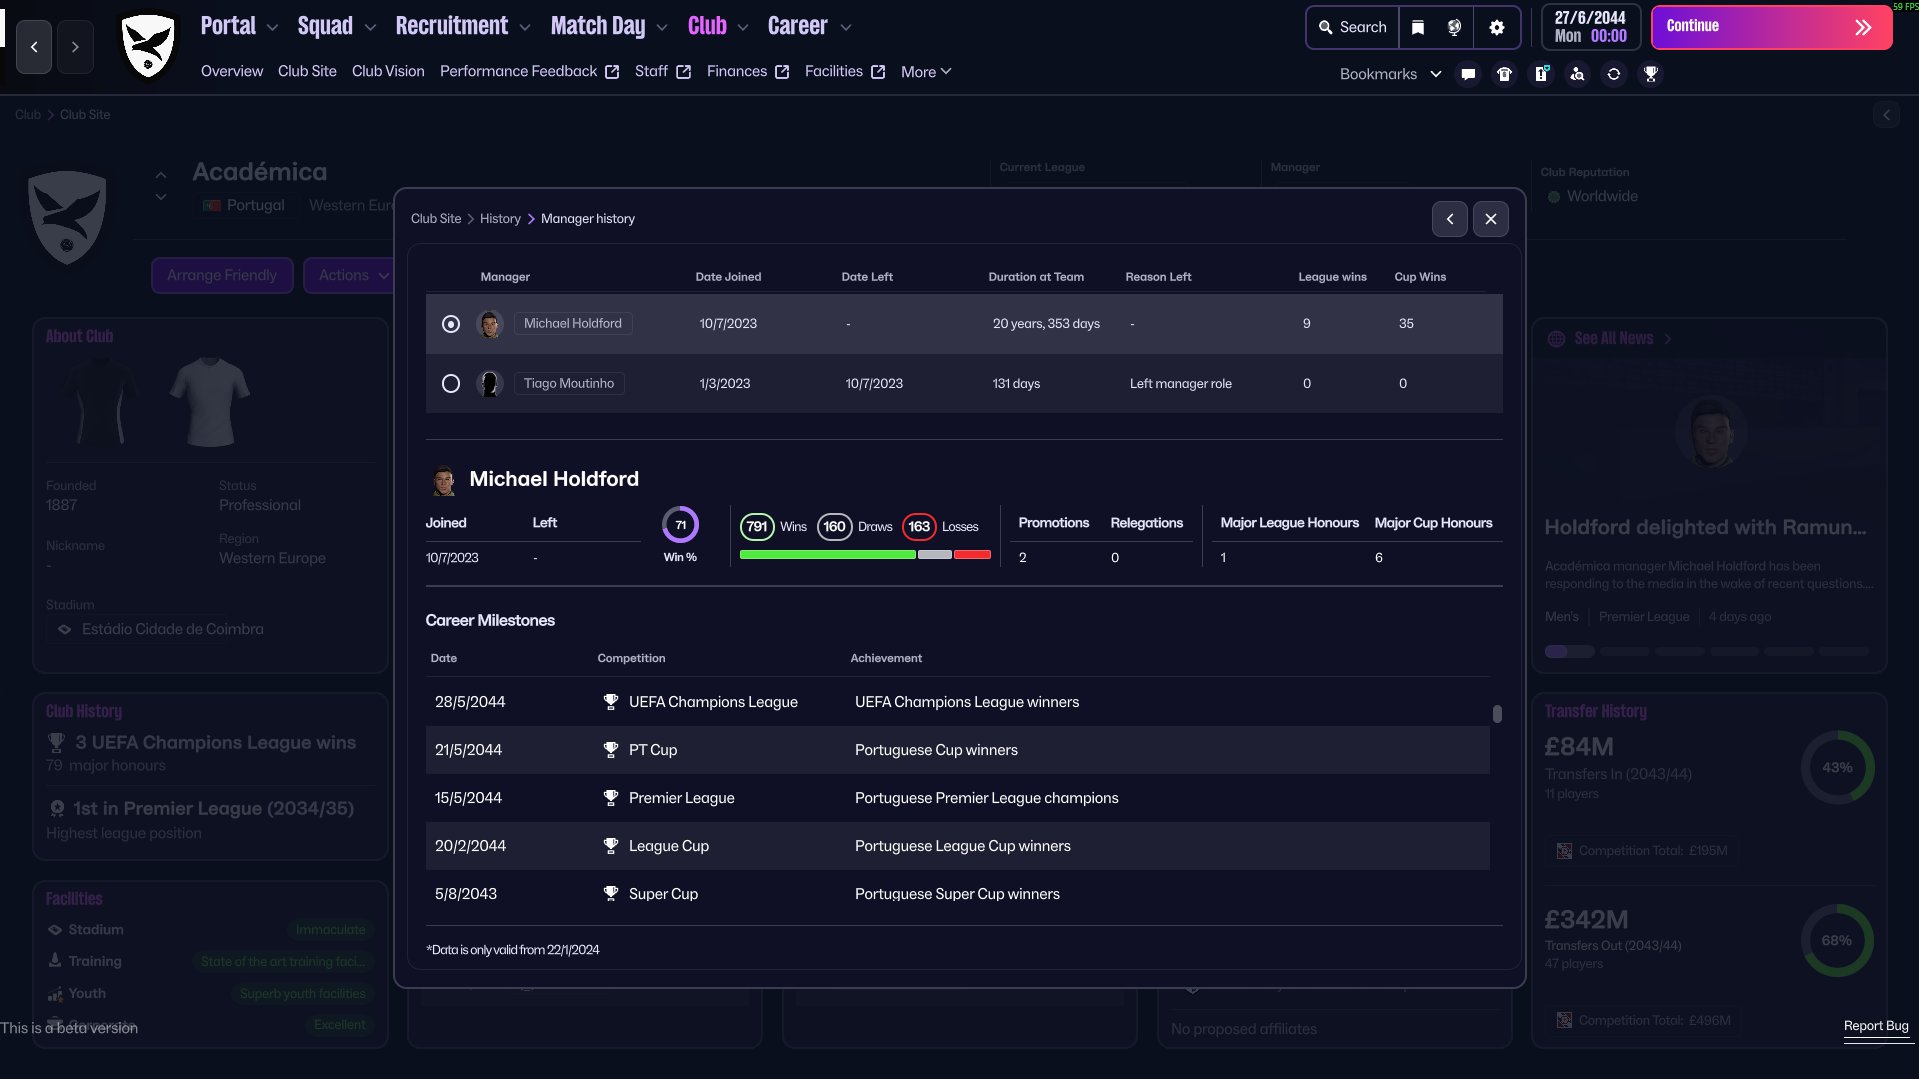The width and height of the screenshot is (1919, 1079).
Task: Expand the Squad menu chevron
Action: click(371, 28)
